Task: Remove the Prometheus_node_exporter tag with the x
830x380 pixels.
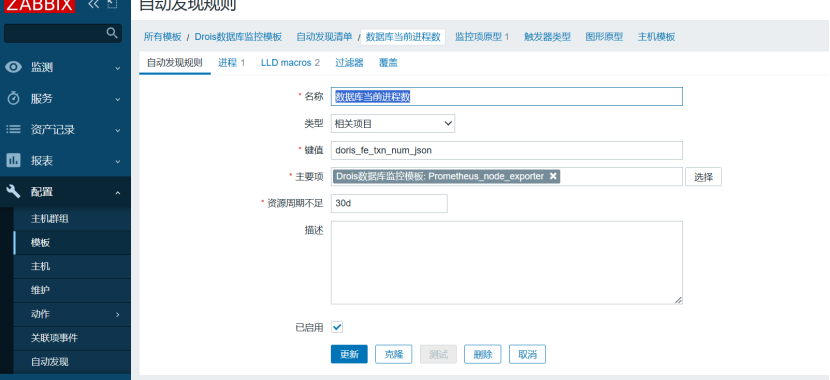Action: coord(553,176)
